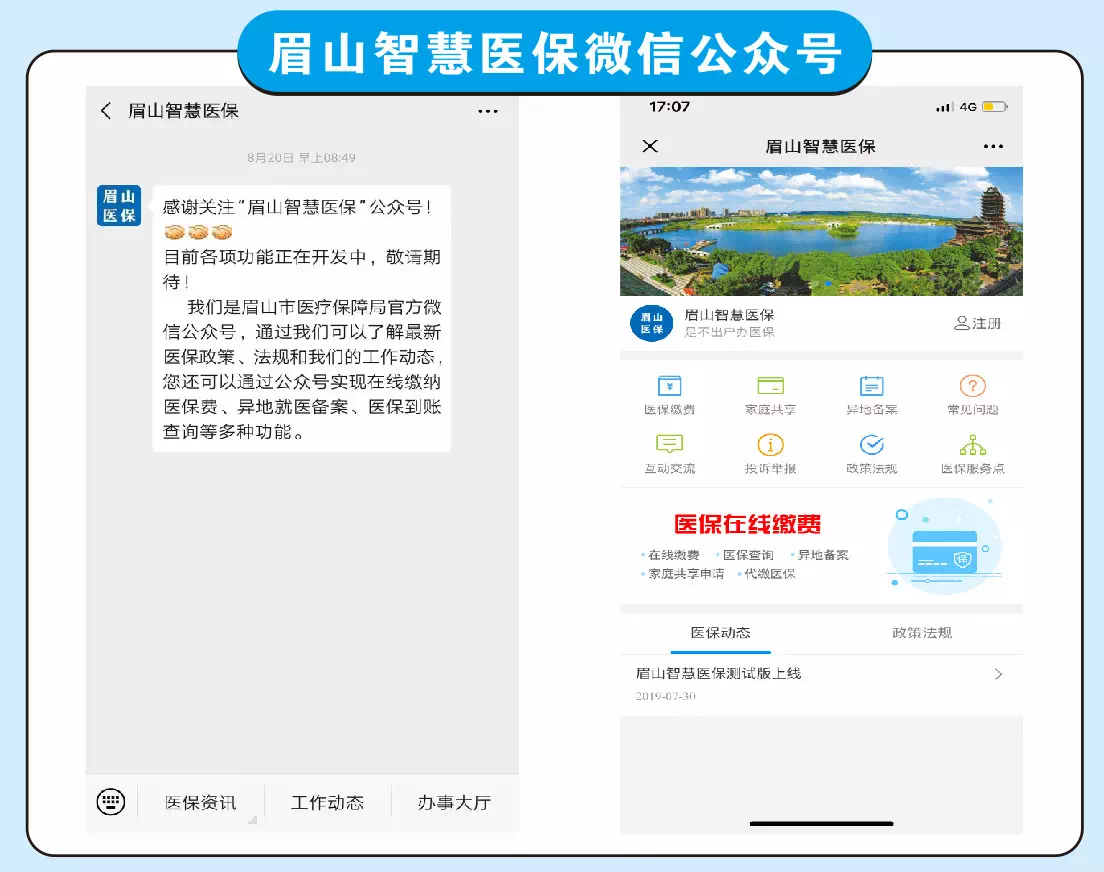Tap the round 眉山医保 logo
The image size is (1104, 872).
[x=651, y=323]
